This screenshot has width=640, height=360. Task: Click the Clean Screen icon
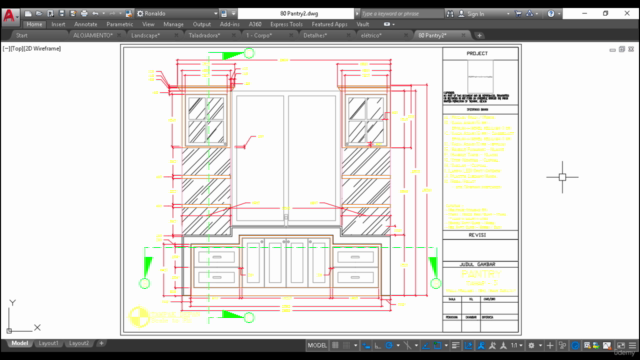620,345
